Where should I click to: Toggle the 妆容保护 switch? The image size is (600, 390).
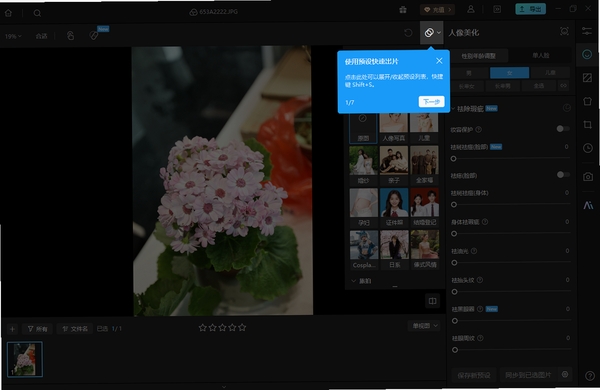point(562,129)
